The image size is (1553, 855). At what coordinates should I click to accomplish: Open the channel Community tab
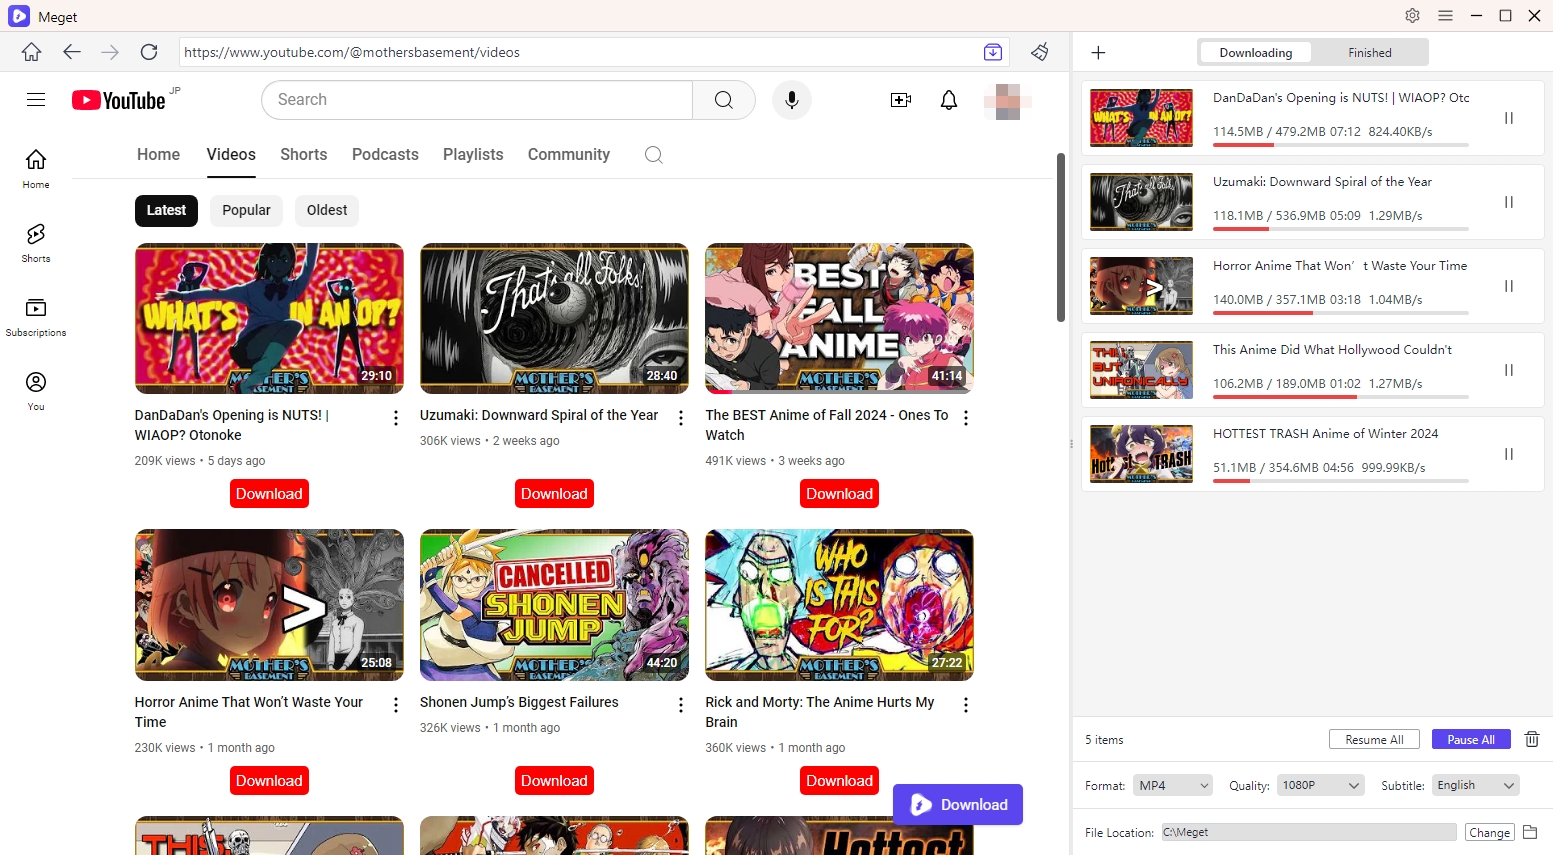coord(569,155)
